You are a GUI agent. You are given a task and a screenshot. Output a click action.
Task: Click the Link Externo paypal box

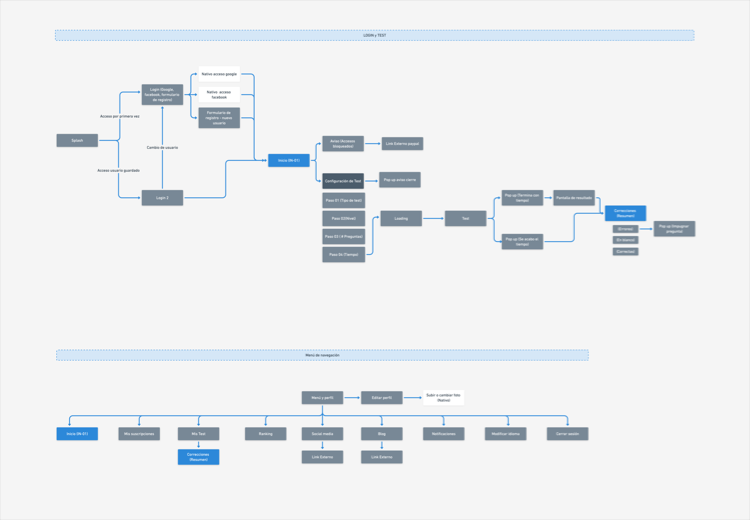click(x=401, y=144)
